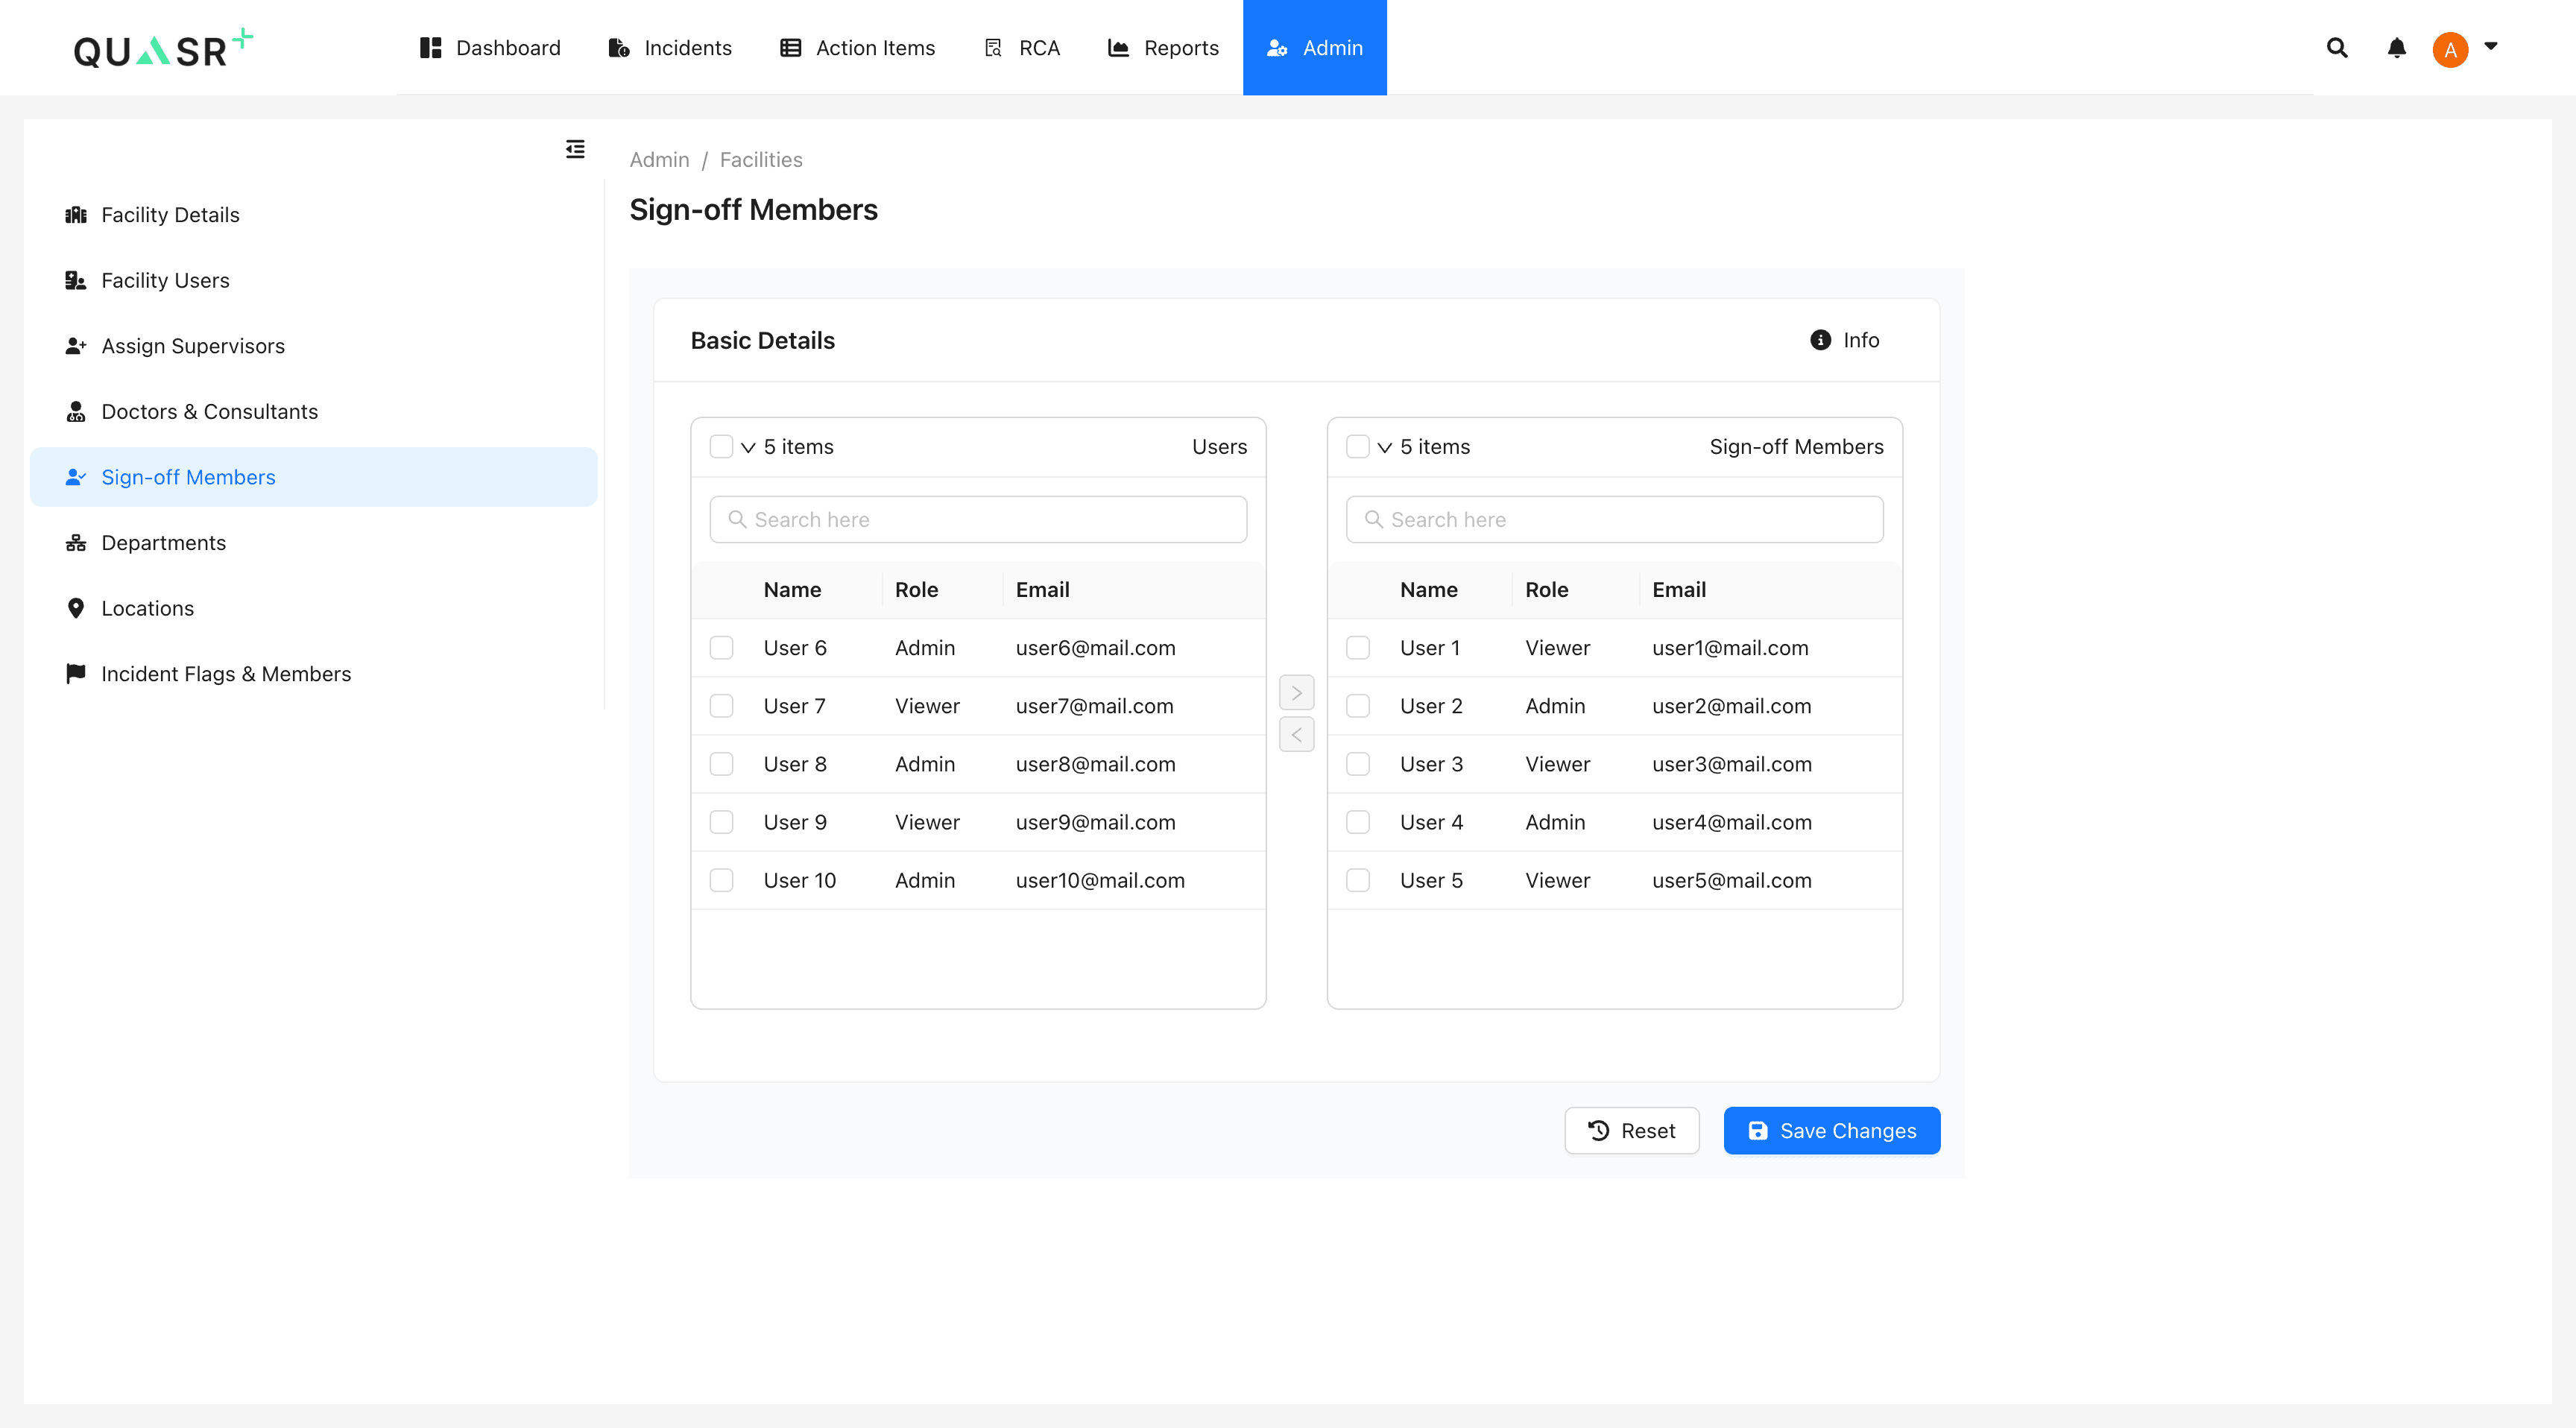
Task: Collapse the sidebar panel
Action: 575,149
